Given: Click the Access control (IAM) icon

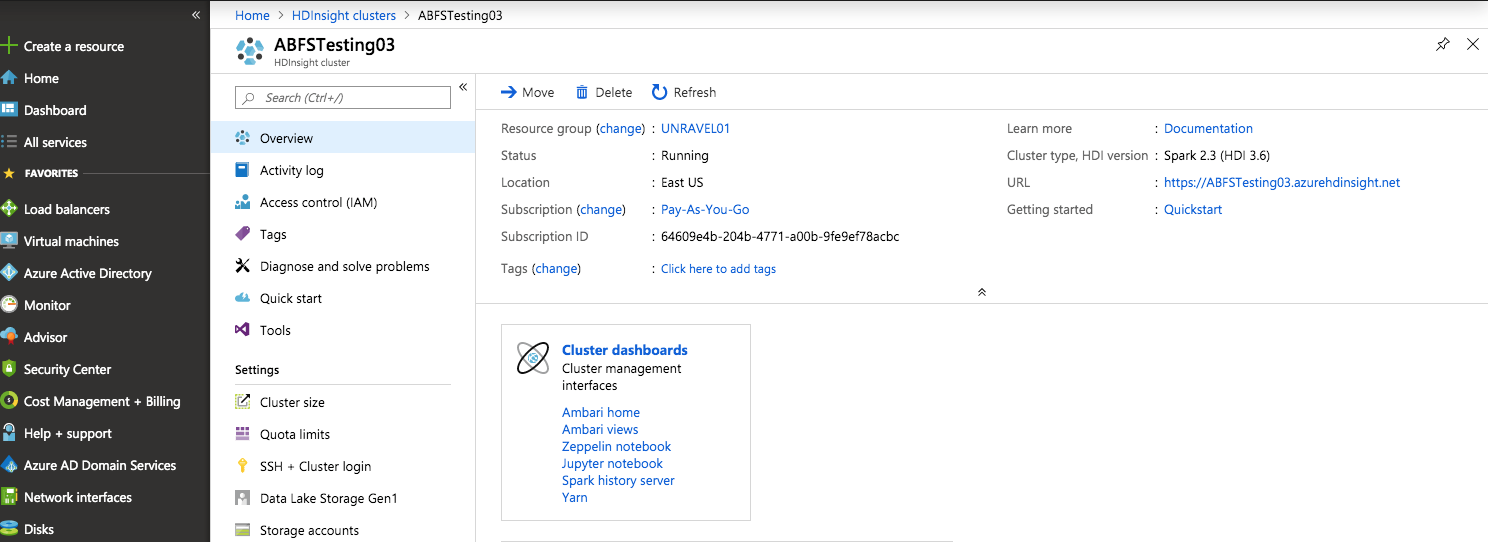Looking at the screenshot, I should [242, 202].
